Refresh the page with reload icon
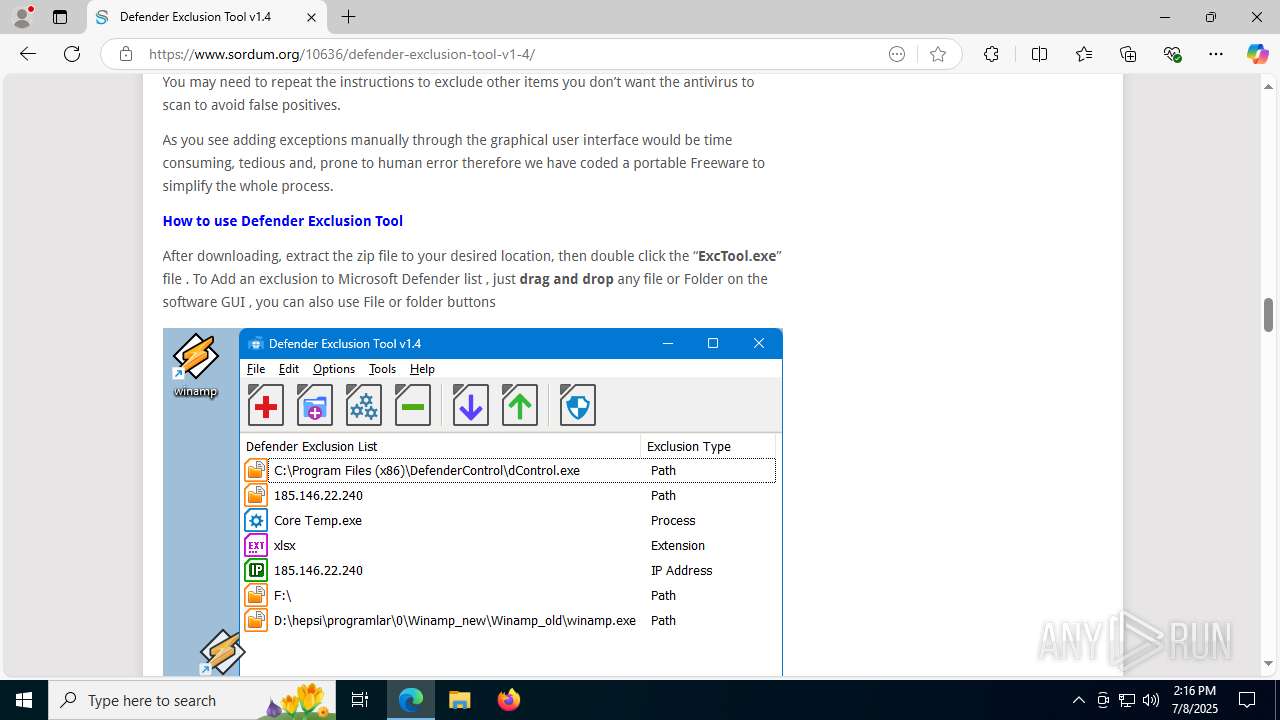This screenshot has width=1280, height=720. 72,54
